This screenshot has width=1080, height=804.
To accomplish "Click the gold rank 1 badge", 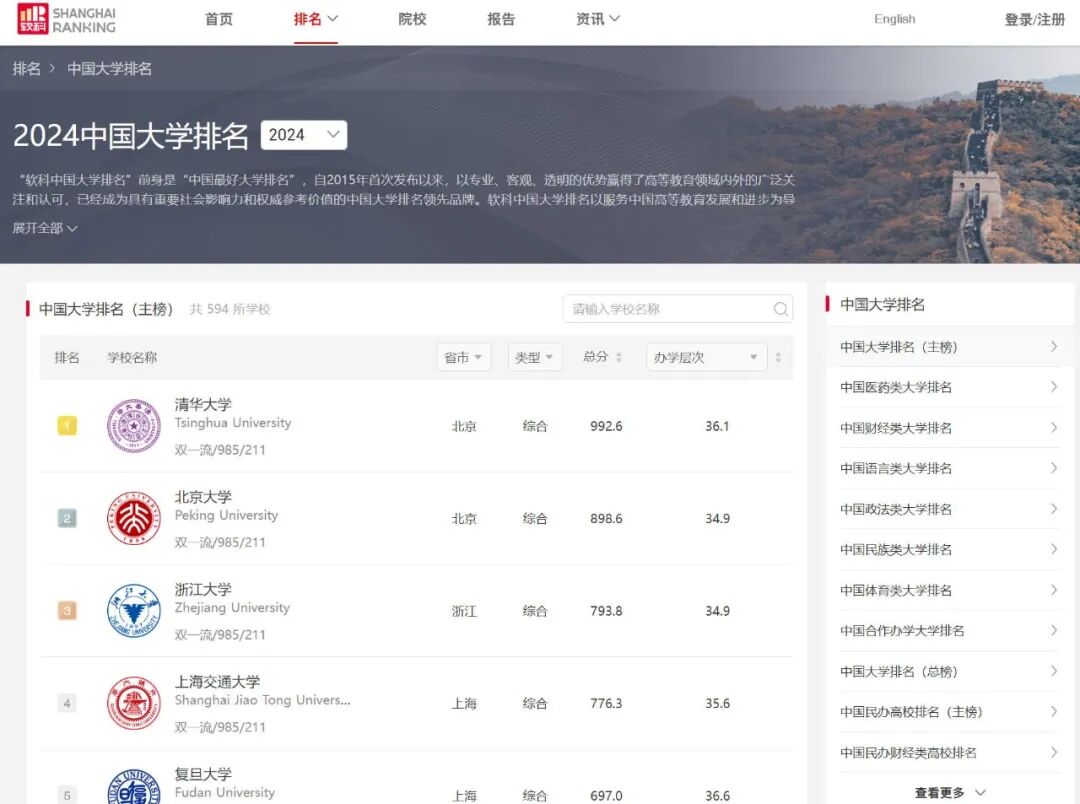I will [67, 426].
